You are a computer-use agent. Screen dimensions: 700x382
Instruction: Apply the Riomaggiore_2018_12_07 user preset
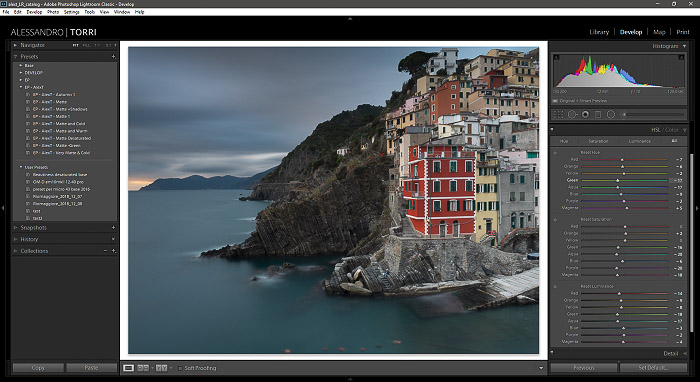click(57, 196)
